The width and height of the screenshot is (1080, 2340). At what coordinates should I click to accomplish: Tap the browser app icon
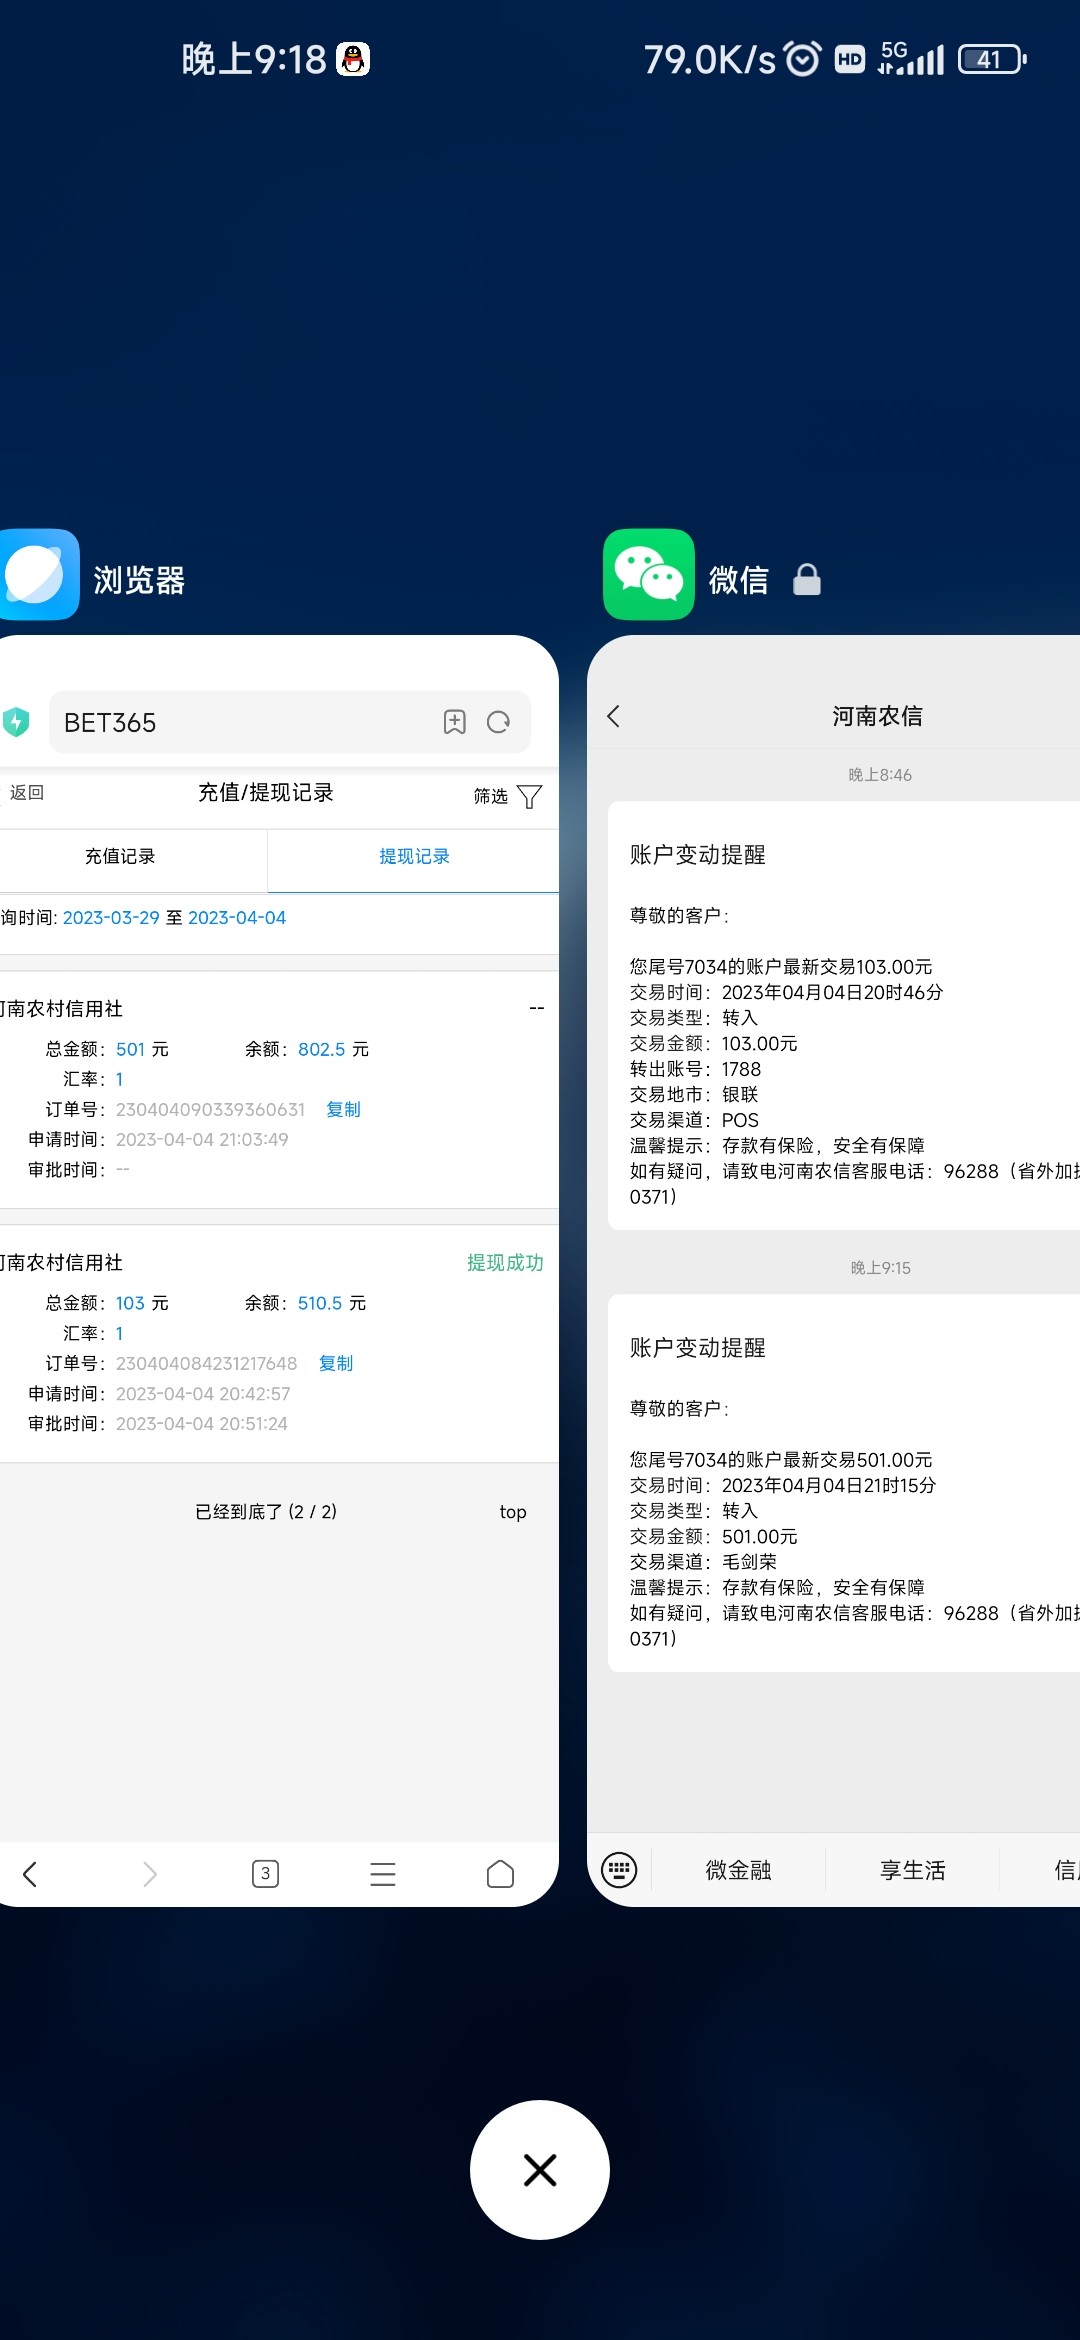click(40, 575)
